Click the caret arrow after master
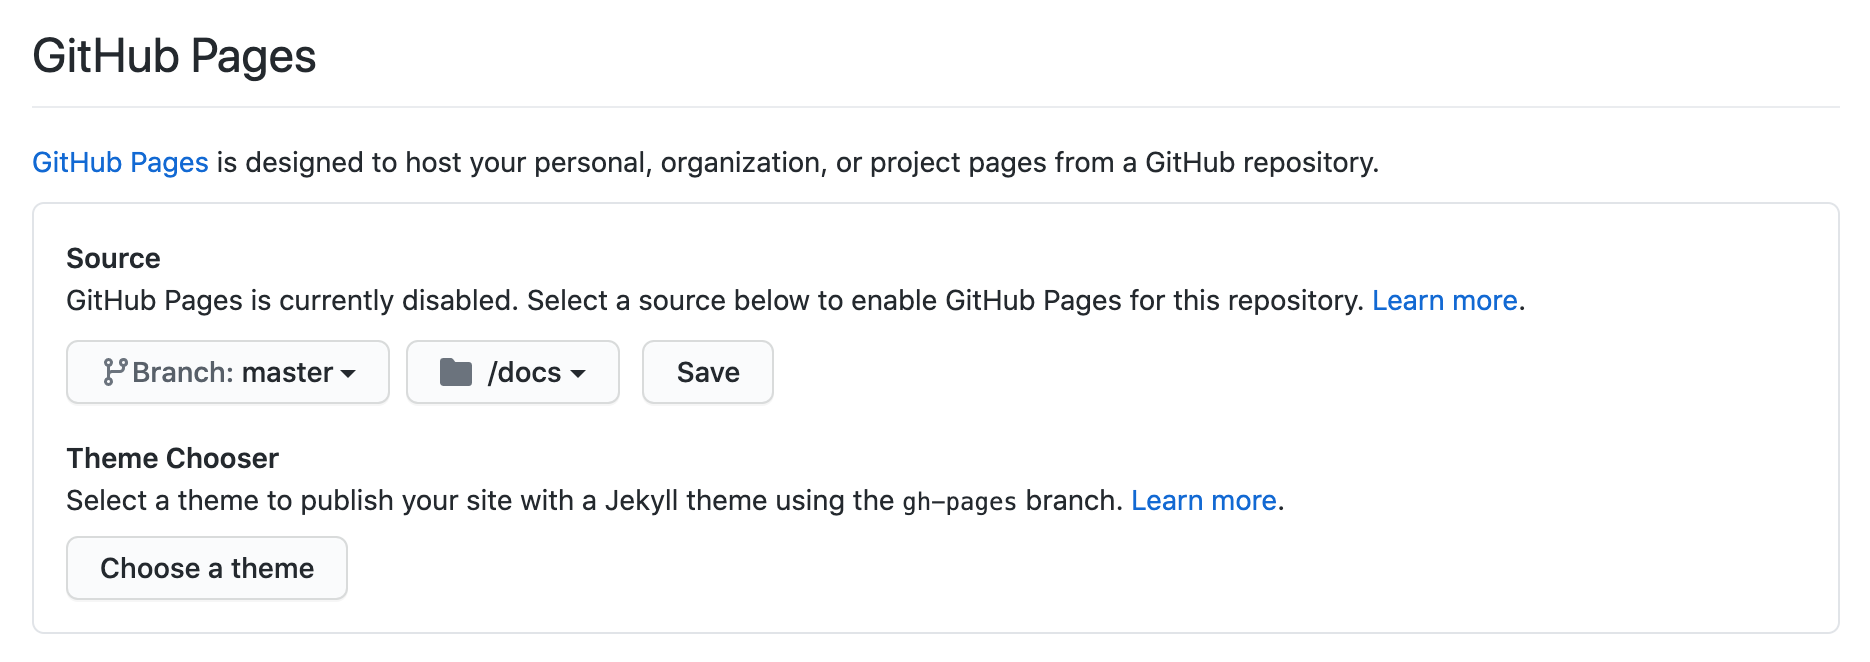1870x662 pixels. 348,374
